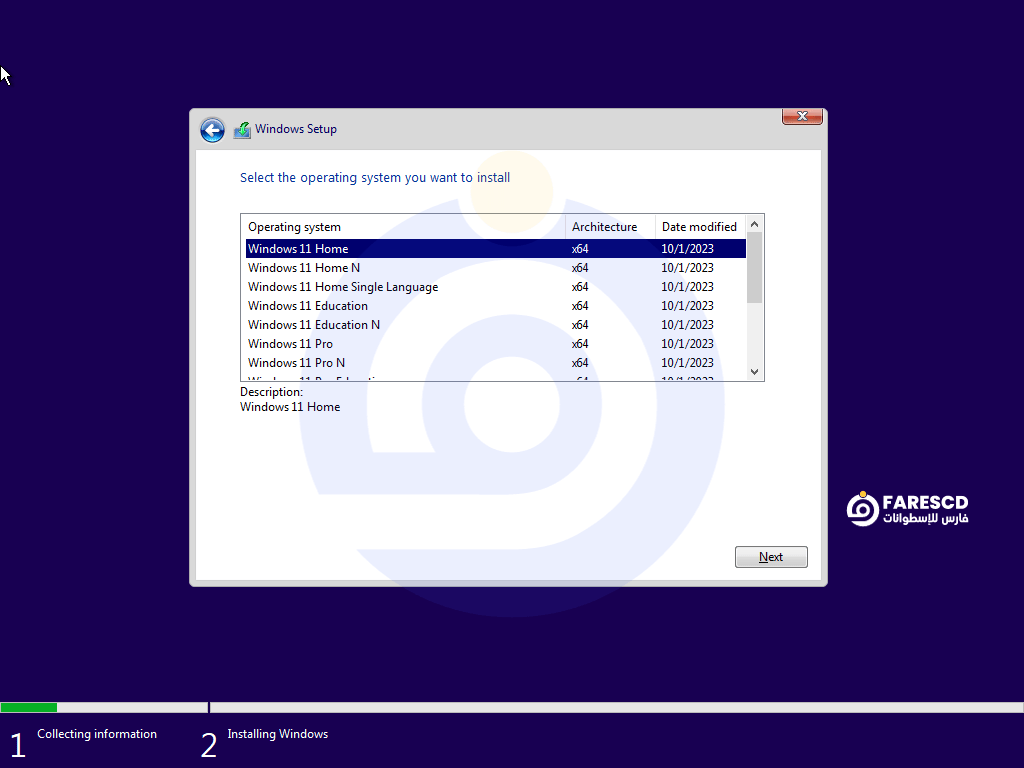Viewport: 1024px width, 768px height.
Task: Choose Windows 11 Pro N
Action: point(496,362)
